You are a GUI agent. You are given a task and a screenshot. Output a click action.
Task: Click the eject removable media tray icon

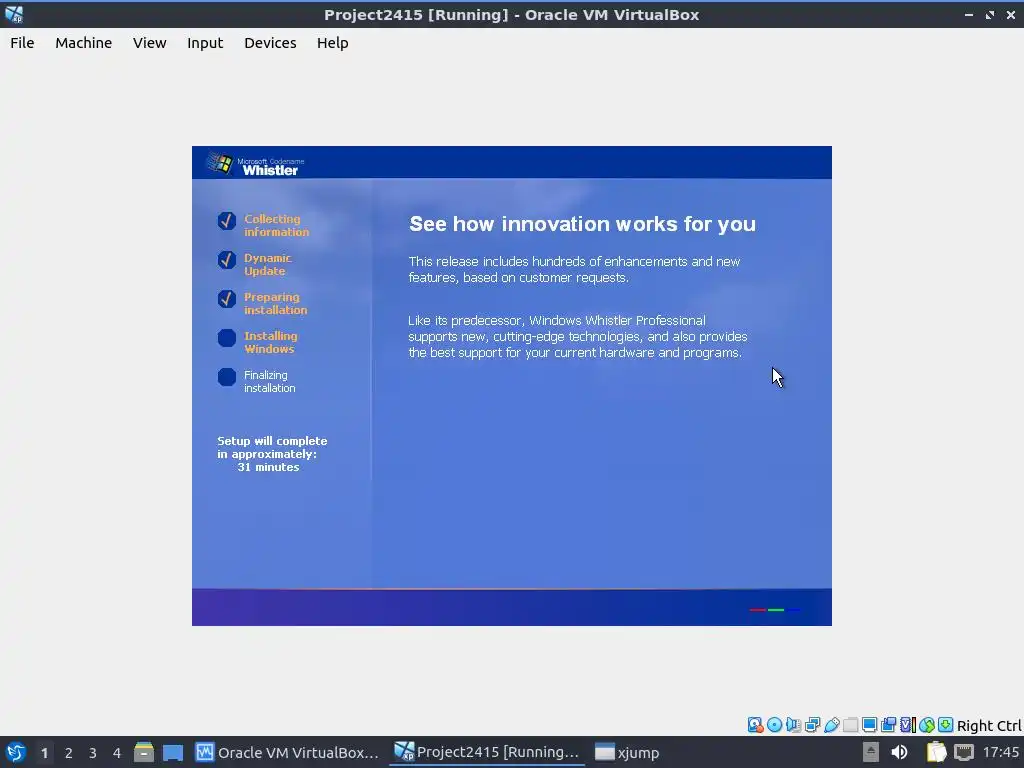pos(871,752)
